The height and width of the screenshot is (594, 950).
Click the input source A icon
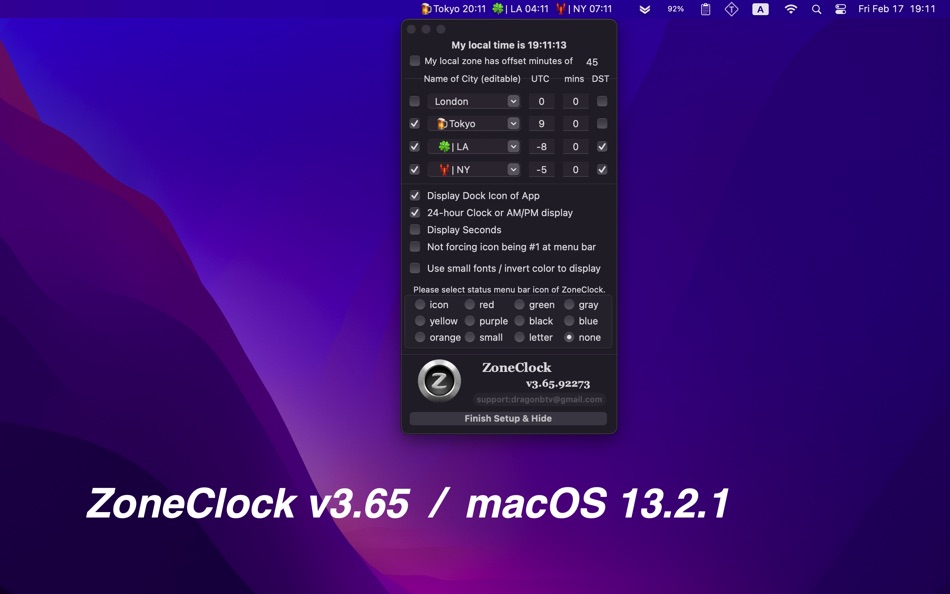760,9
